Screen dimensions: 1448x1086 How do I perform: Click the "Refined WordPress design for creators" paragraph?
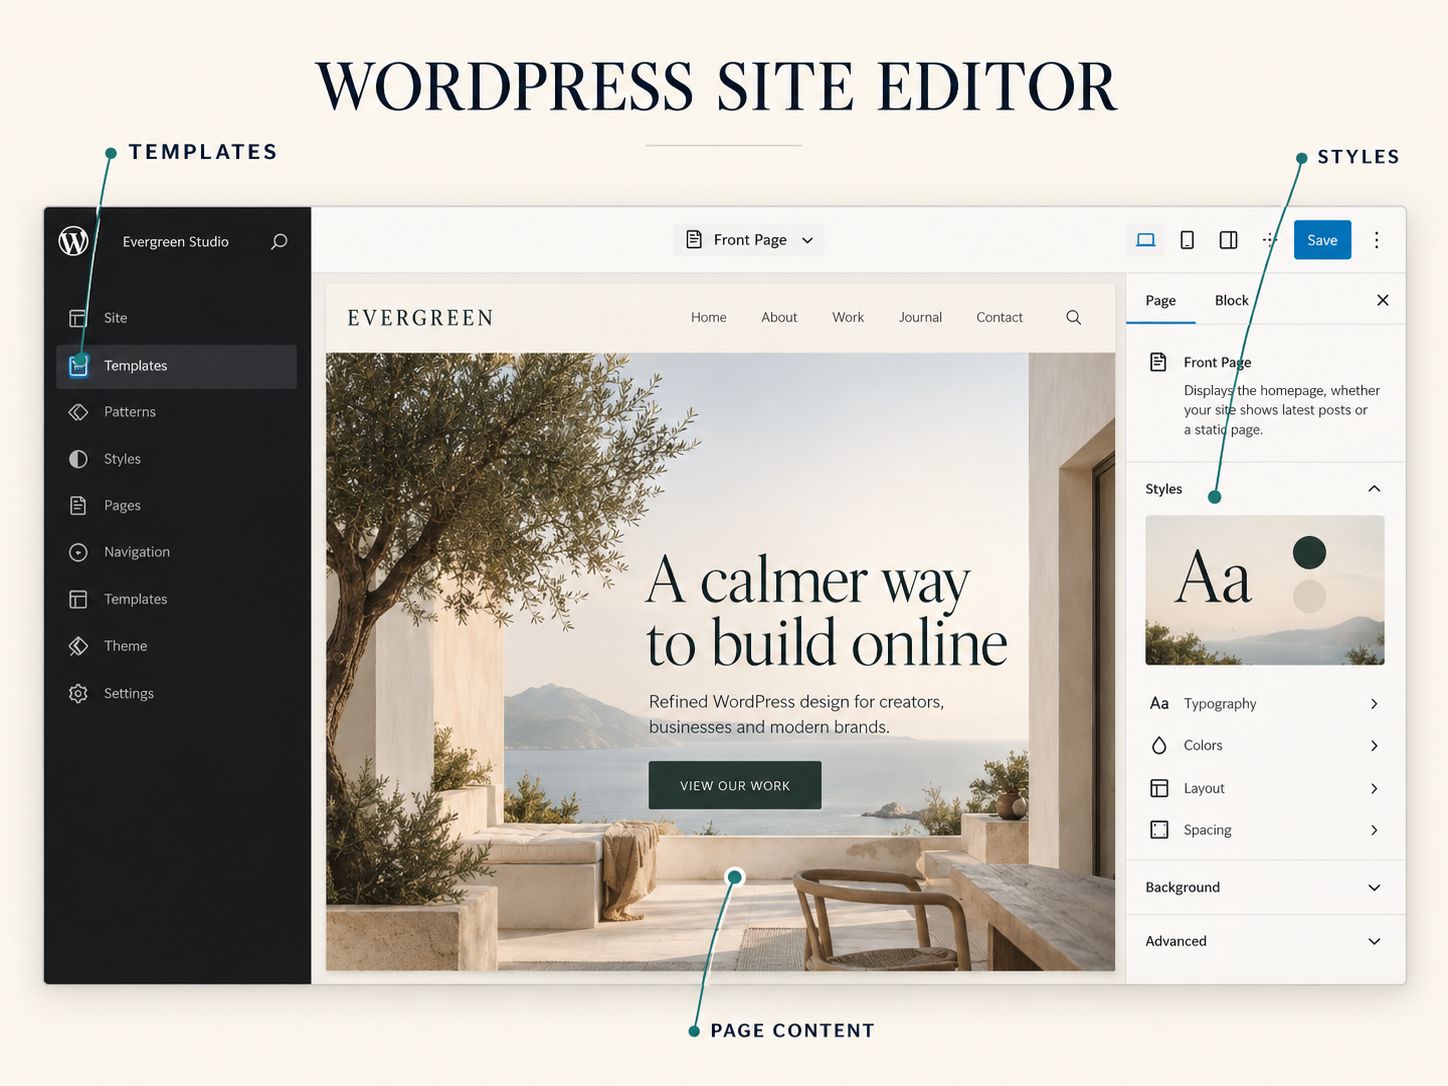click(797, 715)
